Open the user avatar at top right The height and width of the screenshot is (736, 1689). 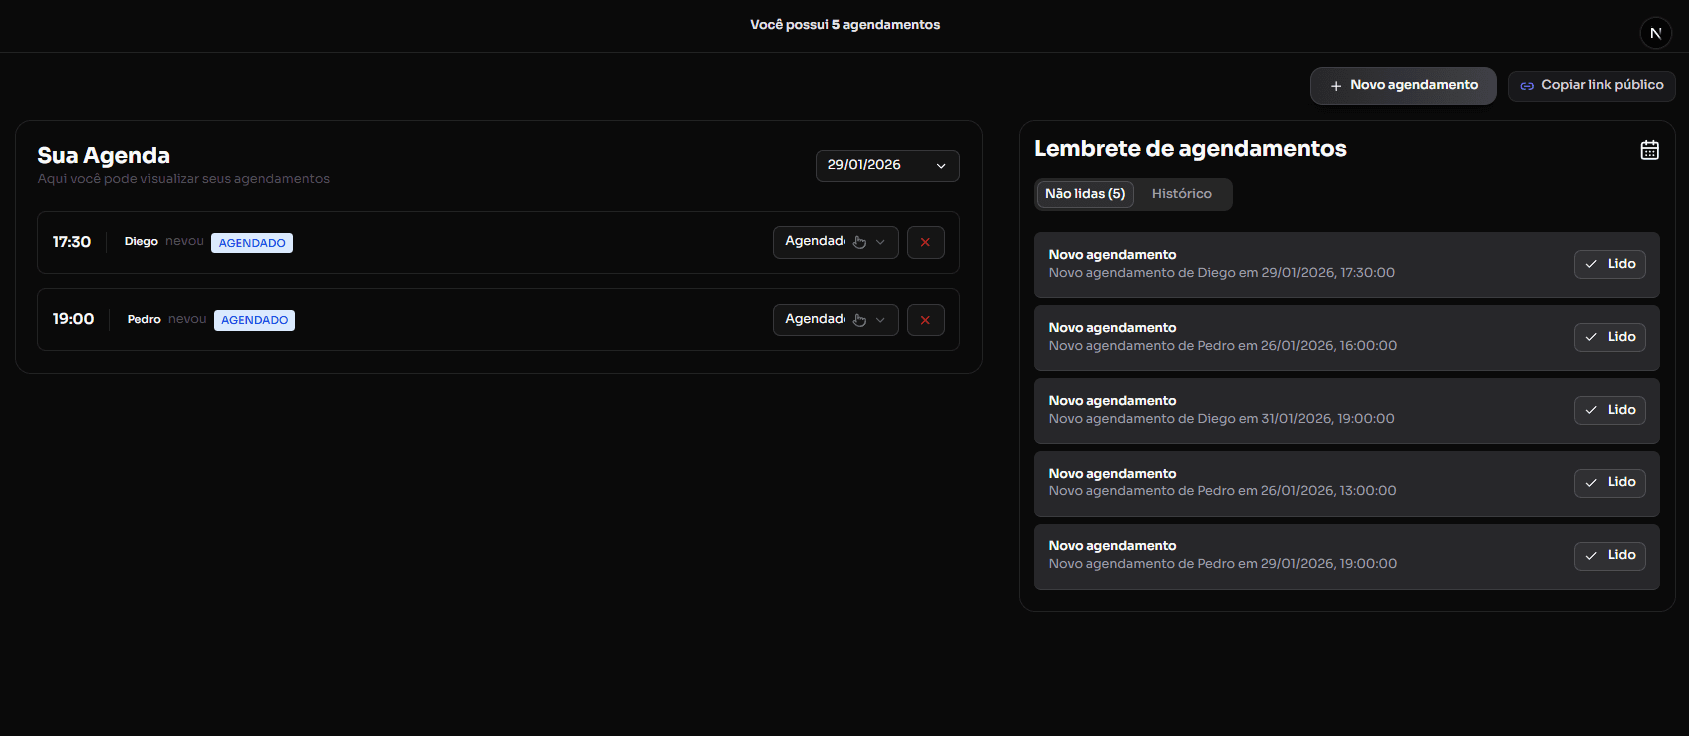pos(1655,33)
